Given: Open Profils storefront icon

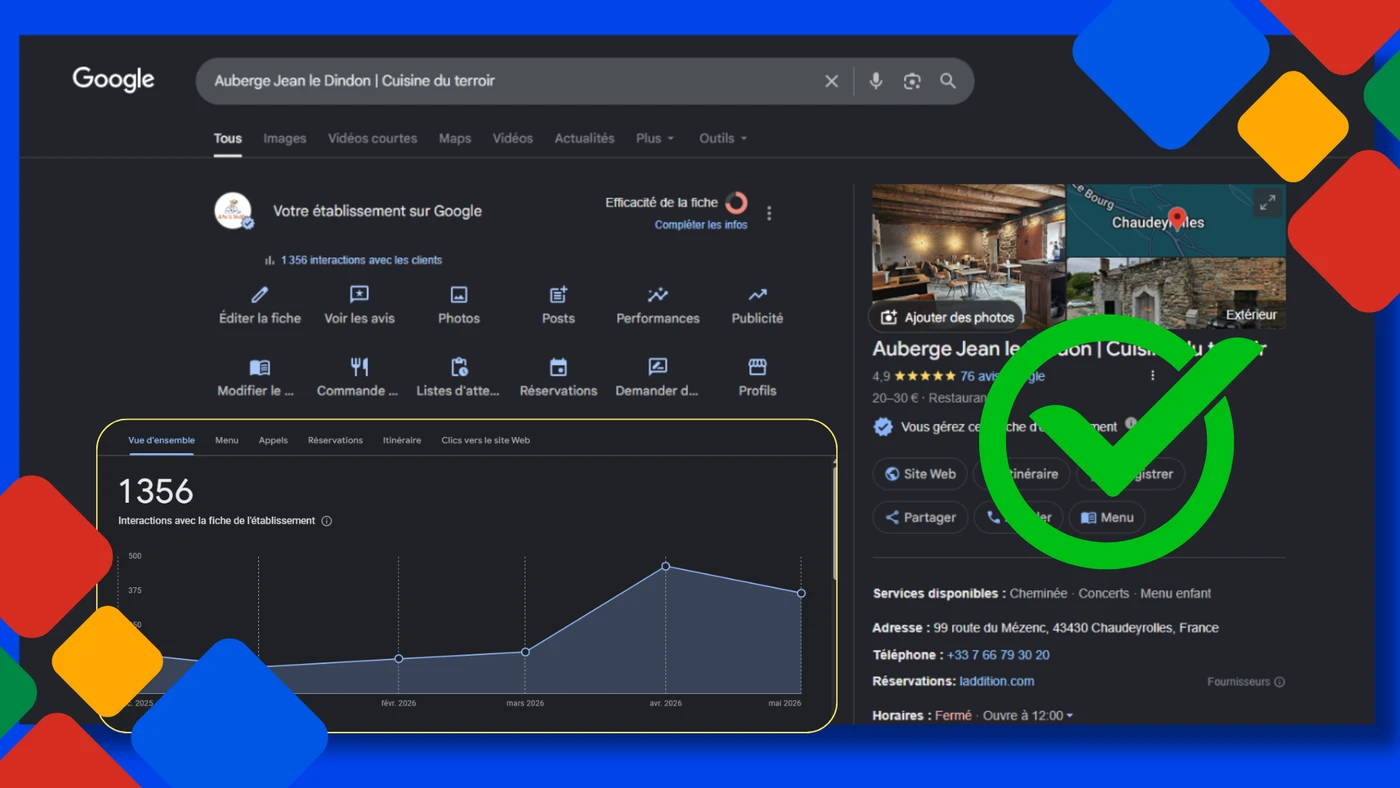Looking at the screenshot, I should point(757,367).
